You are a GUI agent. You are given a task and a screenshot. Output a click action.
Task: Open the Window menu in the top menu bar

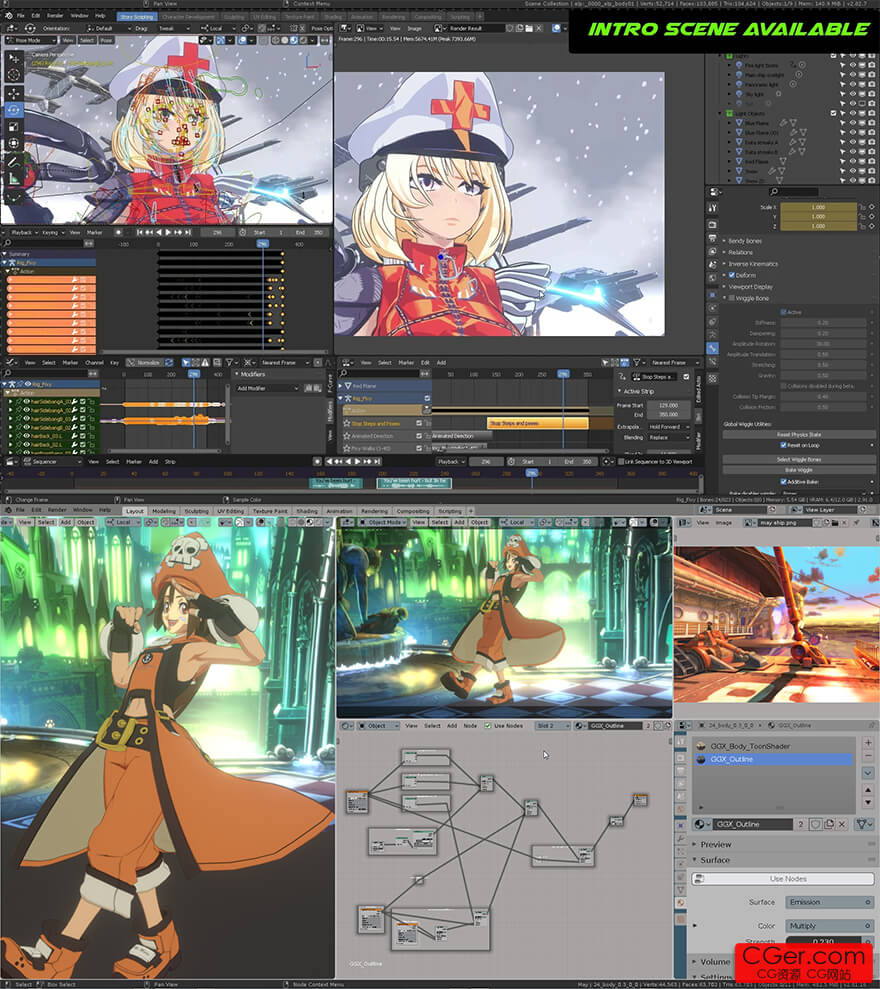coord(79,15)
